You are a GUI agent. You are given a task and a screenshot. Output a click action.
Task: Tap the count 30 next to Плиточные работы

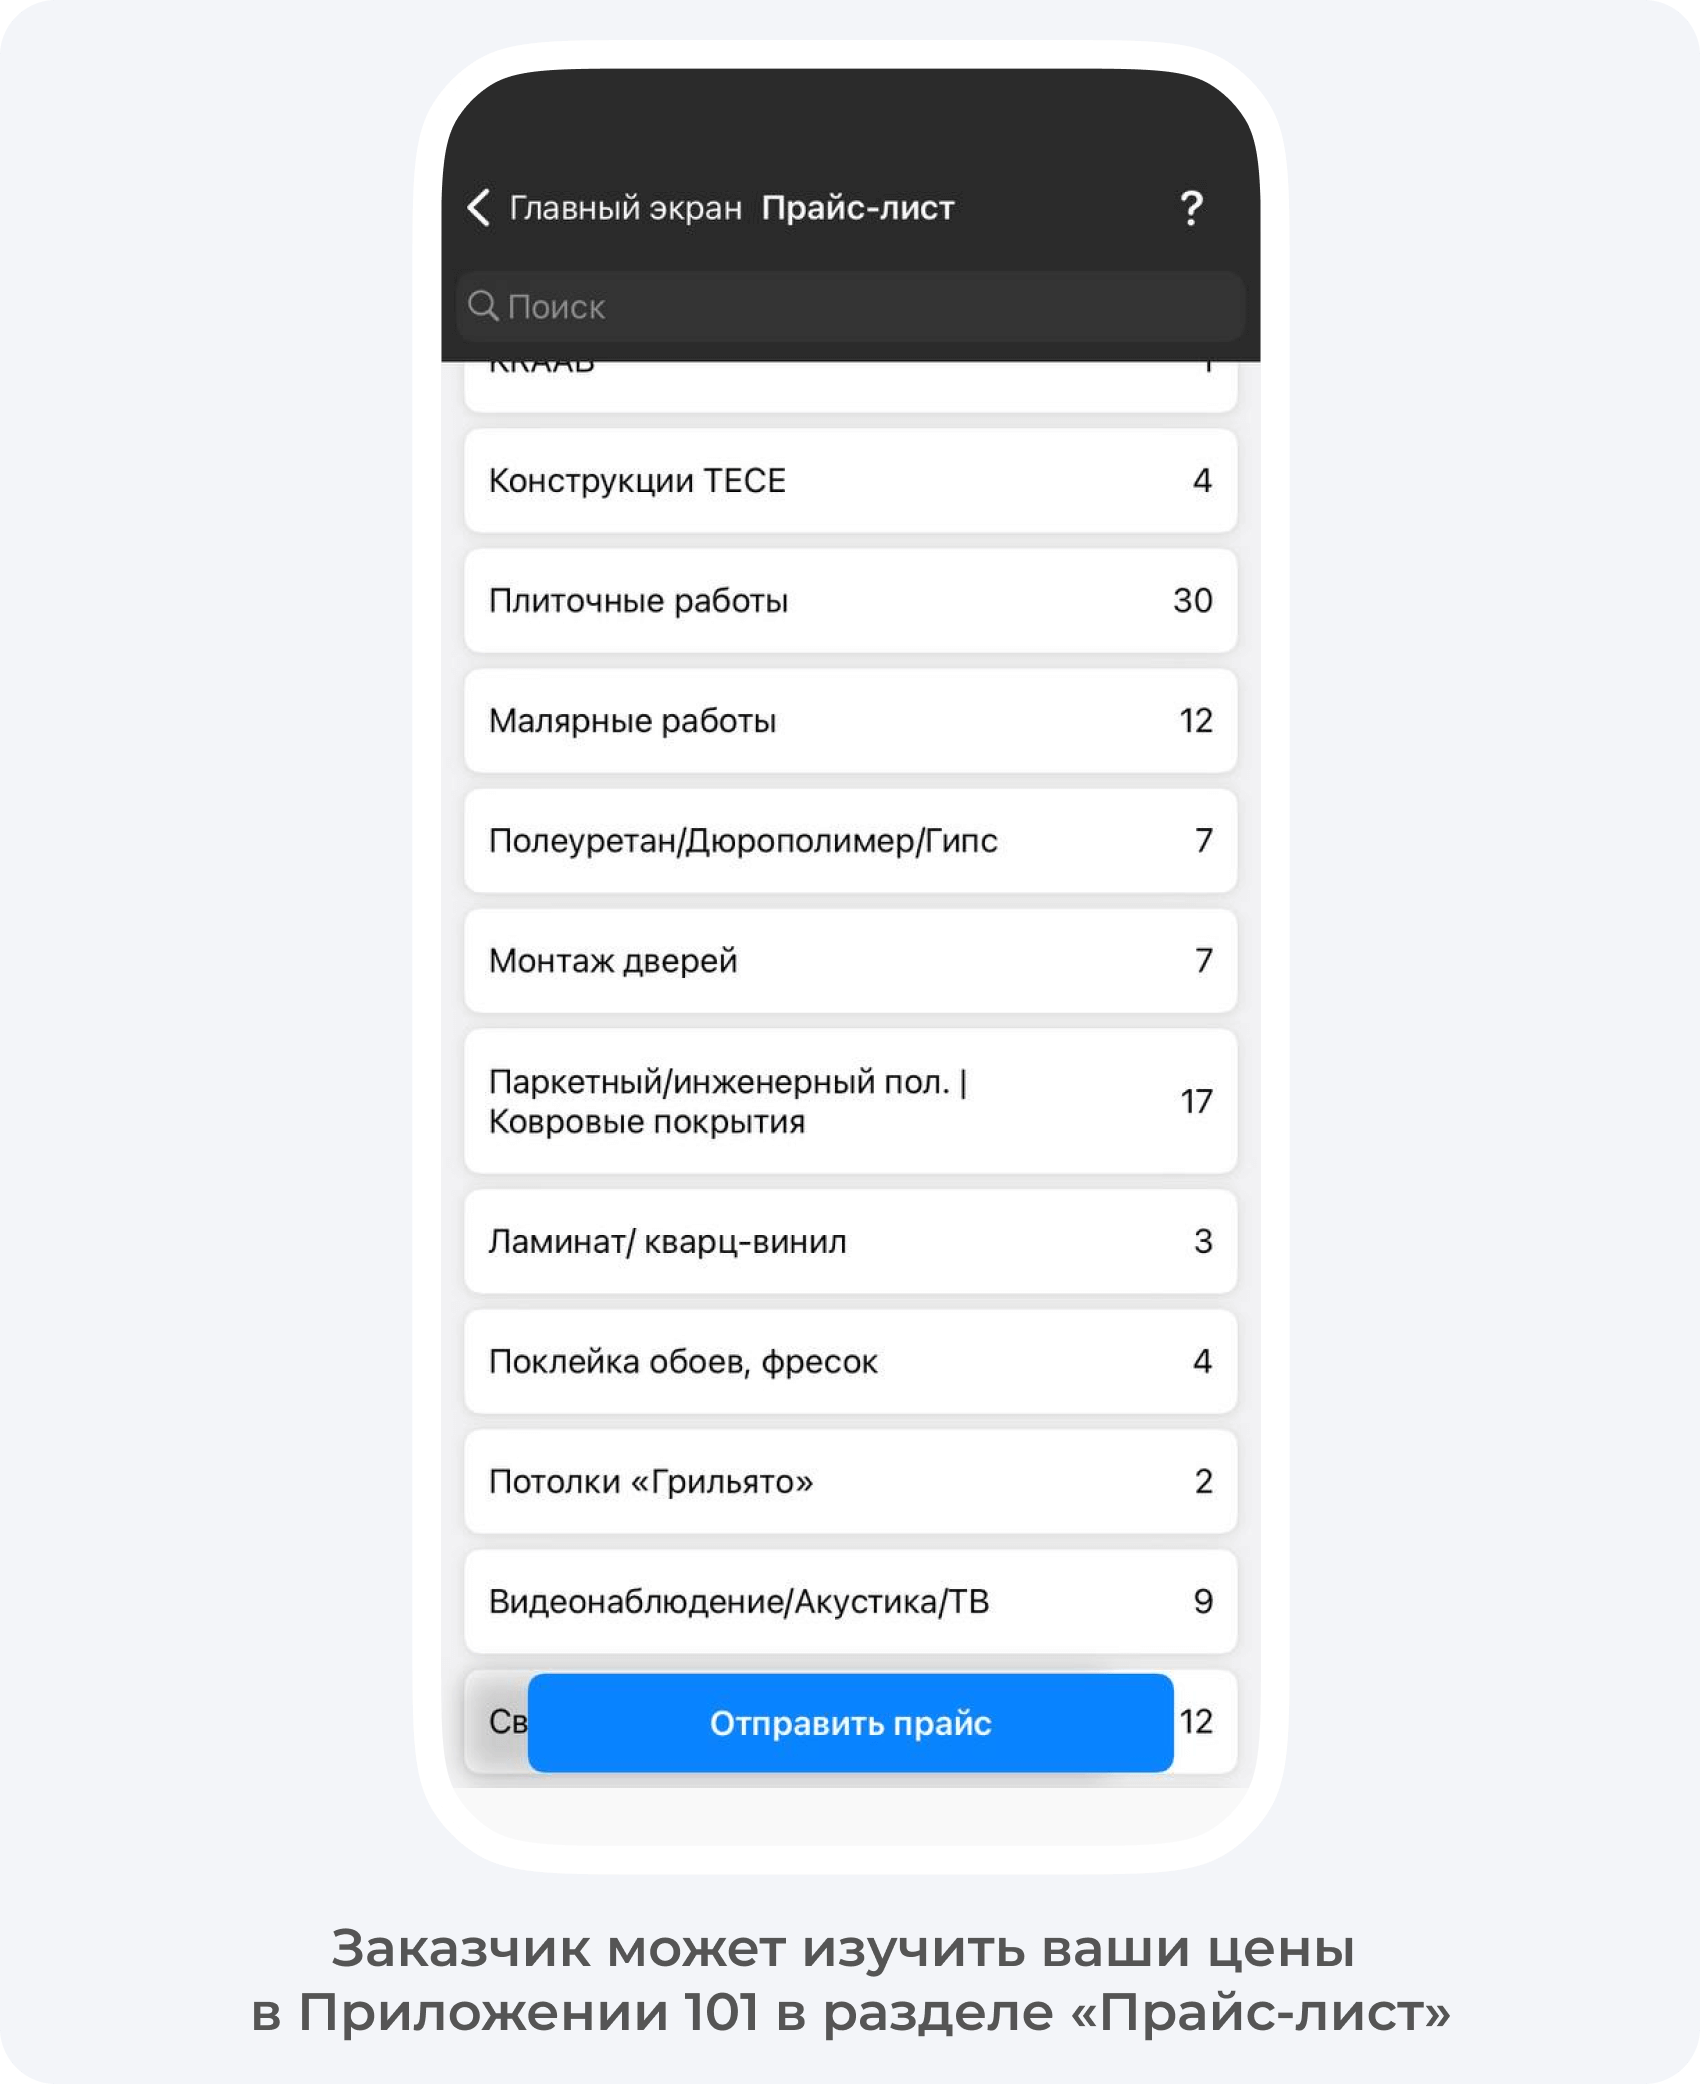coord(1193,600)
